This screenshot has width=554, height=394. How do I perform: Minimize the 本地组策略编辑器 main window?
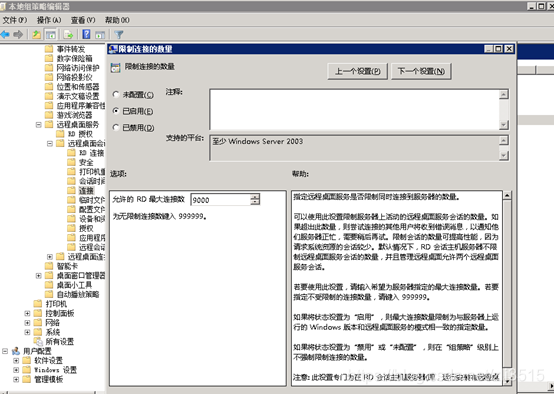click(x=532, y=6)
